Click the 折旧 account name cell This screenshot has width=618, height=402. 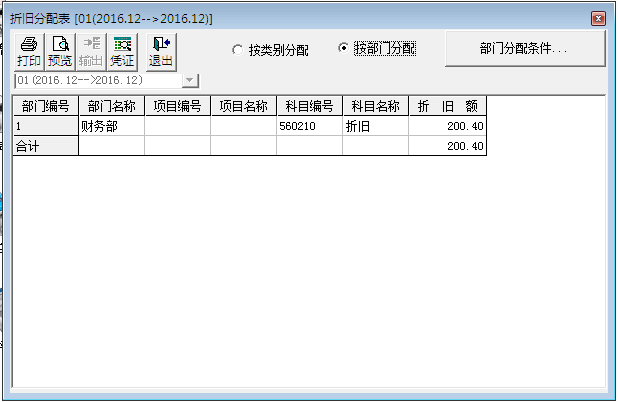375,127
